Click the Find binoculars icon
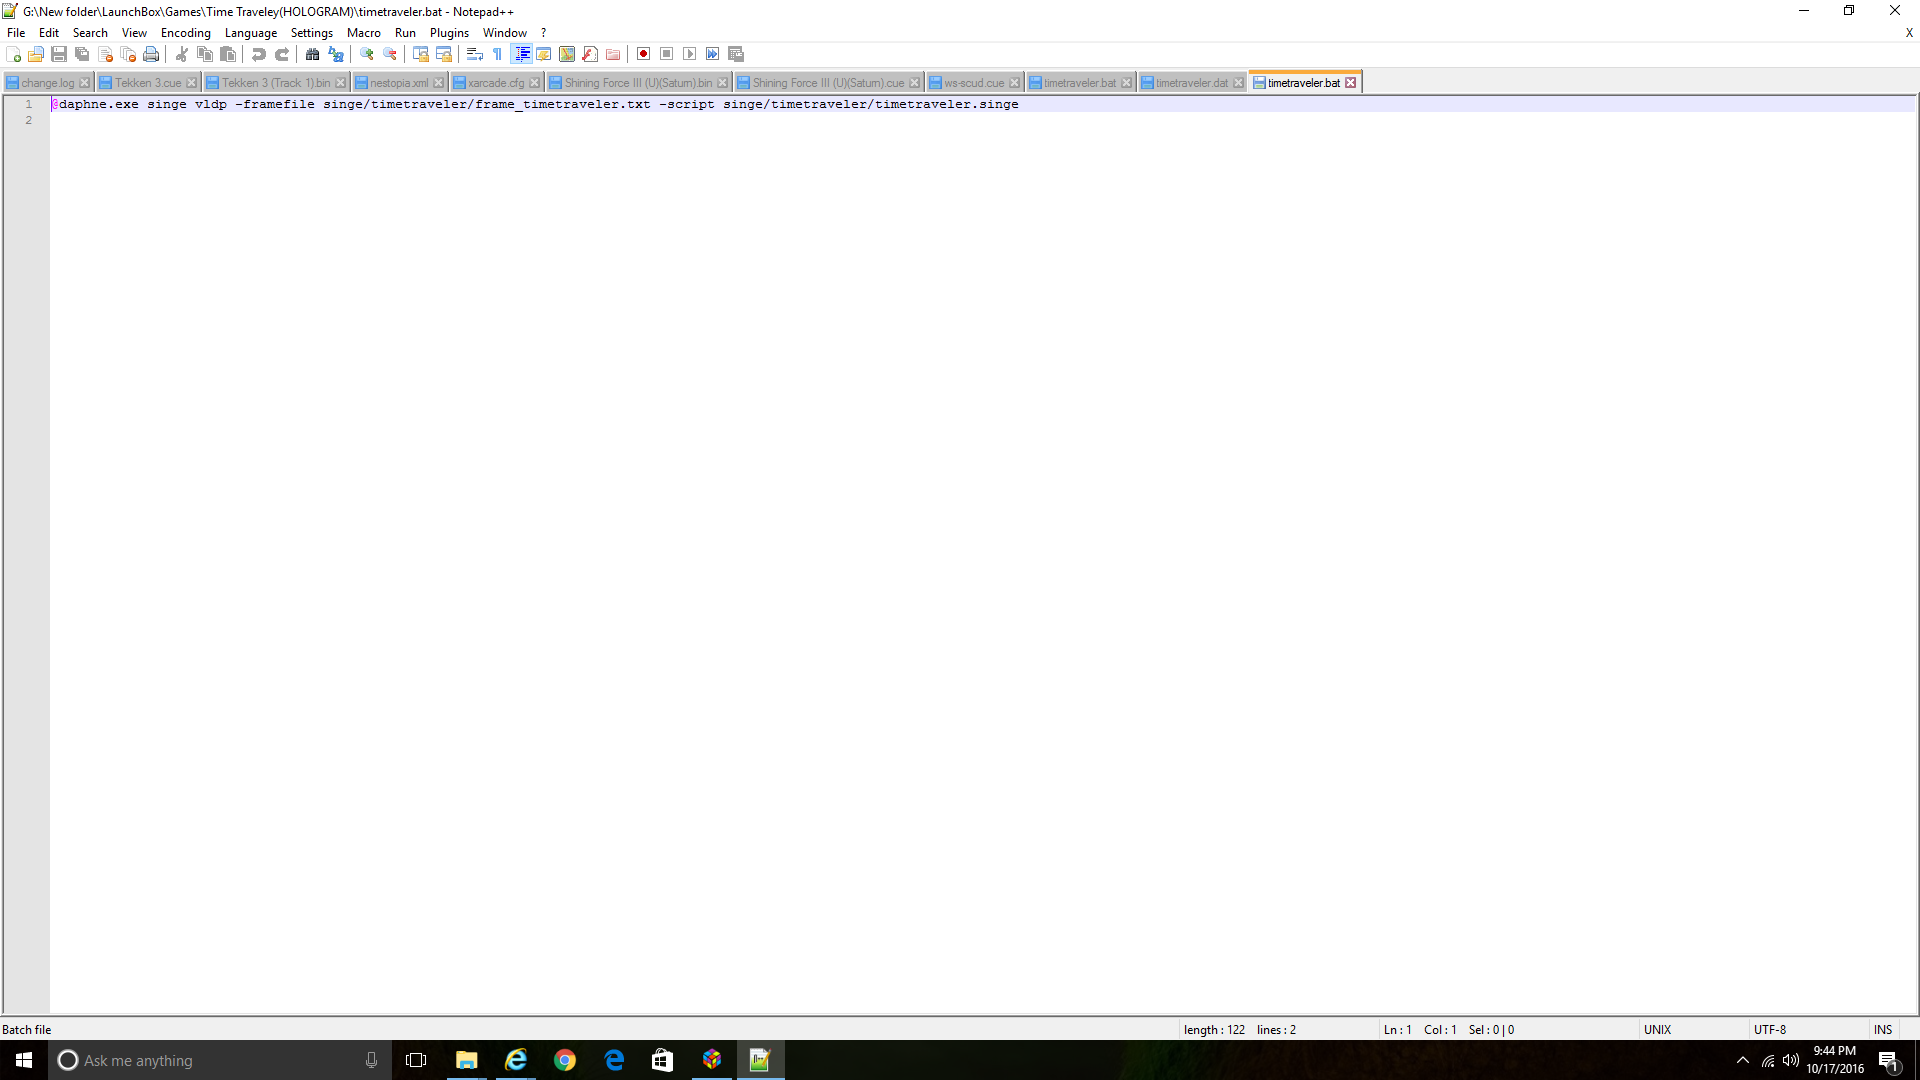The height and width of the screenshot is (1080, 1920). point(312,54)
